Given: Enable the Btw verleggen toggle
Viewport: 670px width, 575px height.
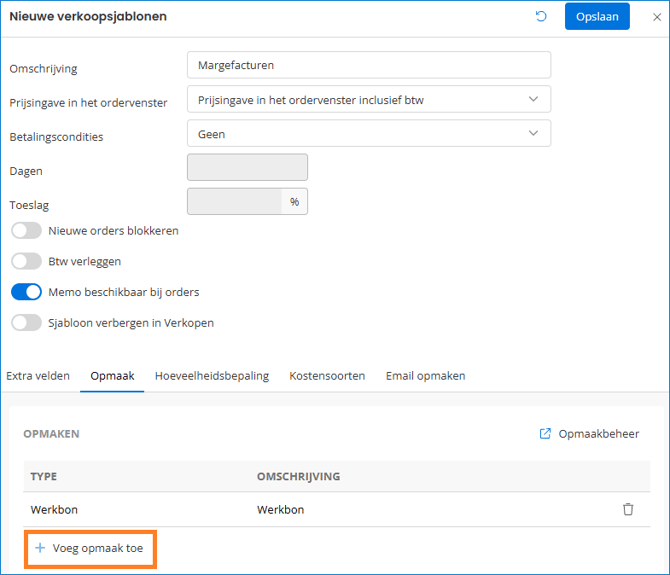Looking at the screenshot, I should click(x=26, y=262).
